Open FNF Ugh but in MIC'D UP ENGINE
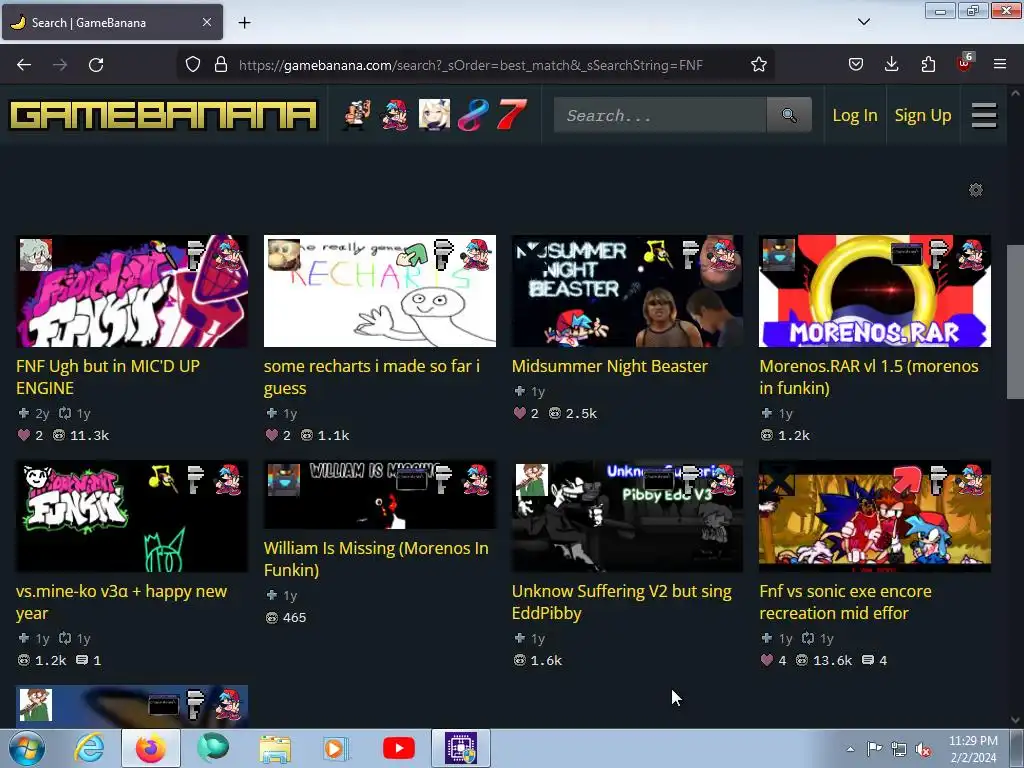The width and height of the screenshot is (1024, 768). pos(108,377)
